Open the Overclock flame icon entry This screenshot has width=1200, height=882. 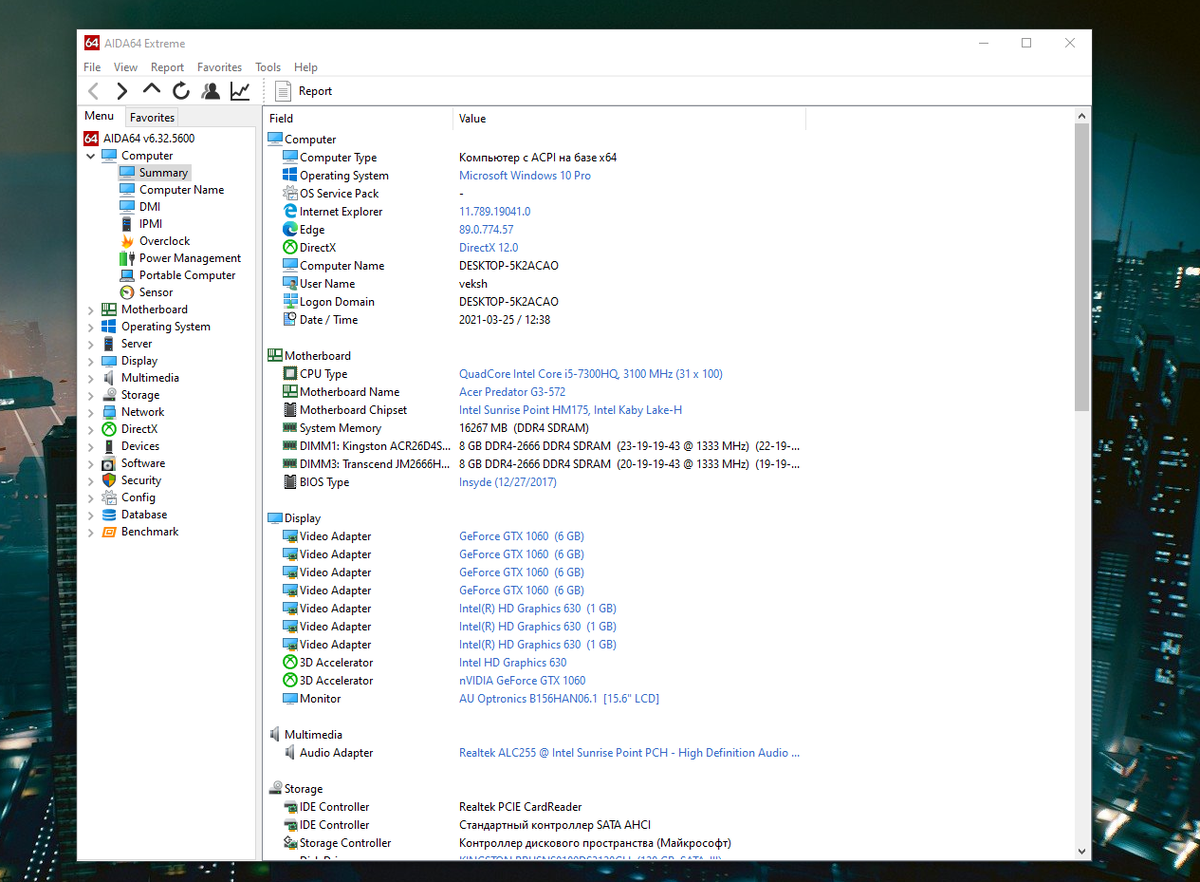(127, 241)
